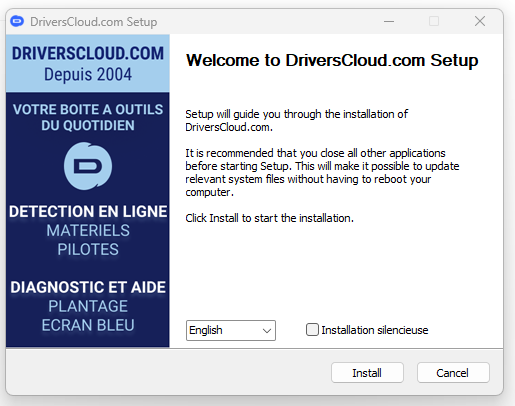Enable the Installation silencieuse checkbox
515x406 pixels.
pos(312,330)
